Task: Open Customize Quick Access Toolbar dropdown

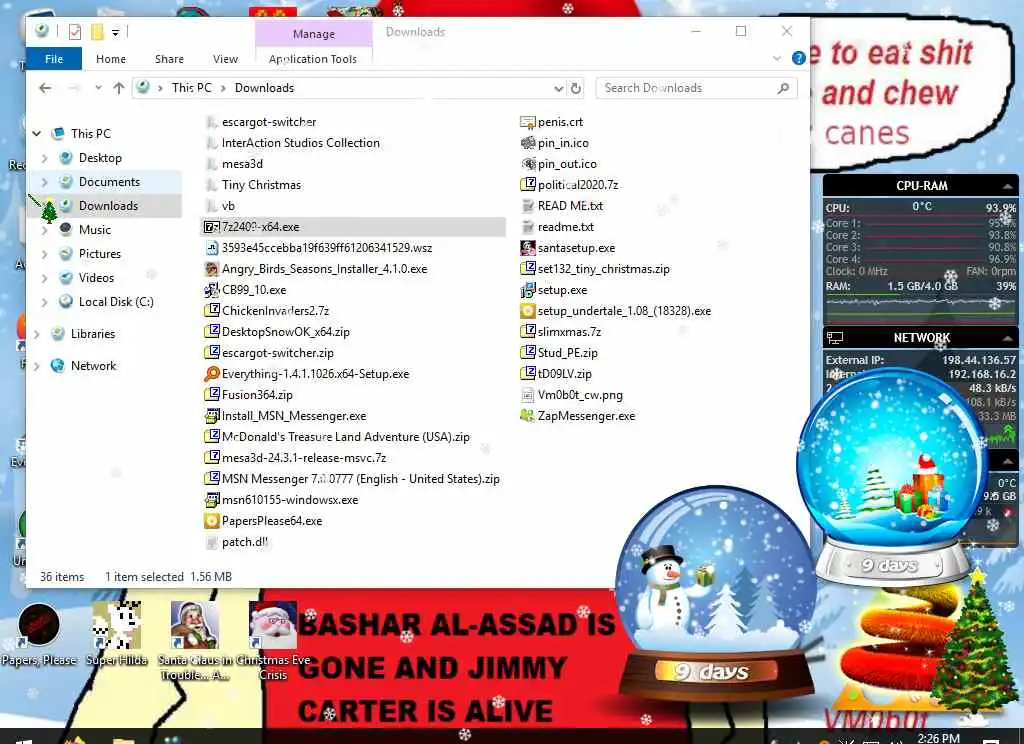Action: pyautogui.click(x=116, y=32)
